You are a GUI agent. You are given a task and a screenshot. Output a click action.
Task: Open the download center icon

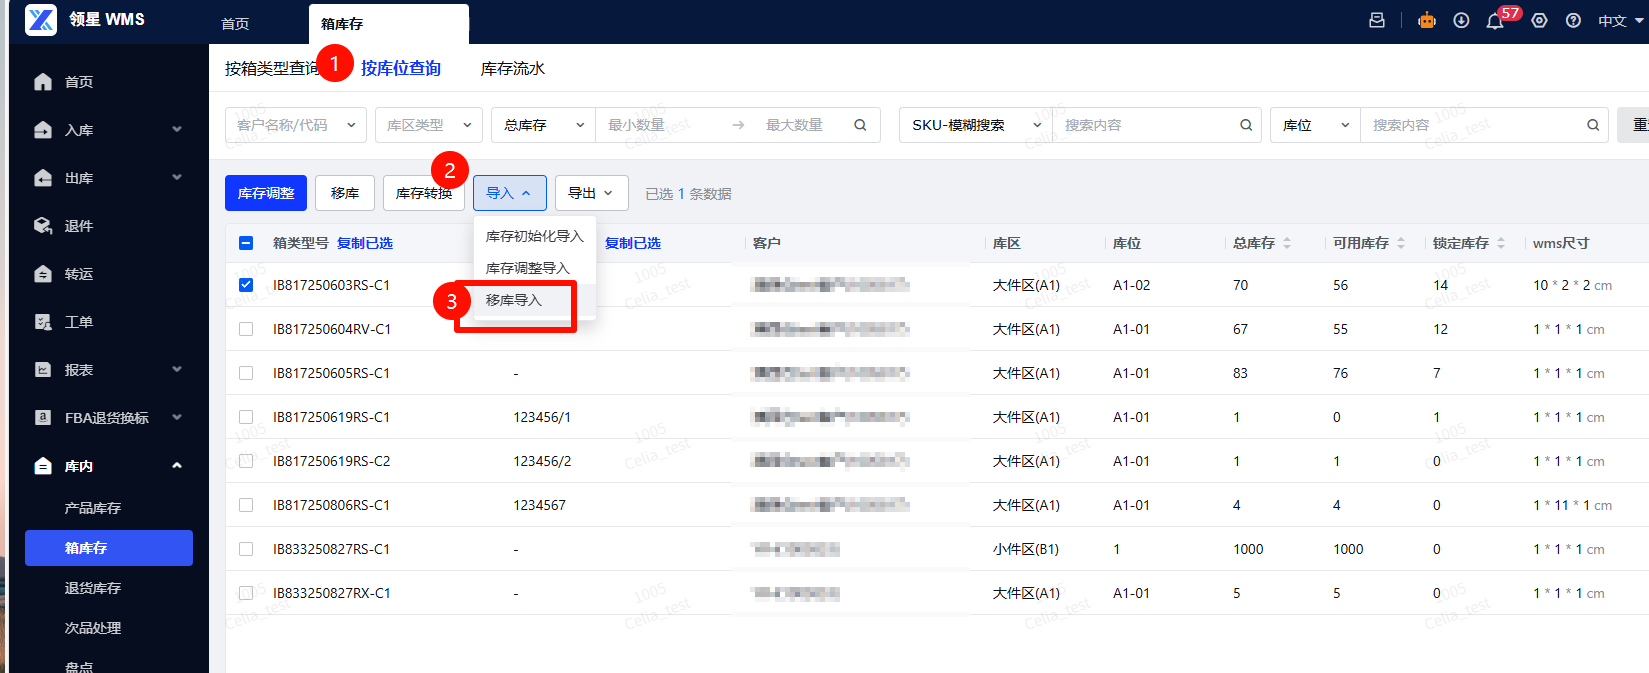pyautogui.click(x=1461, y=20)
